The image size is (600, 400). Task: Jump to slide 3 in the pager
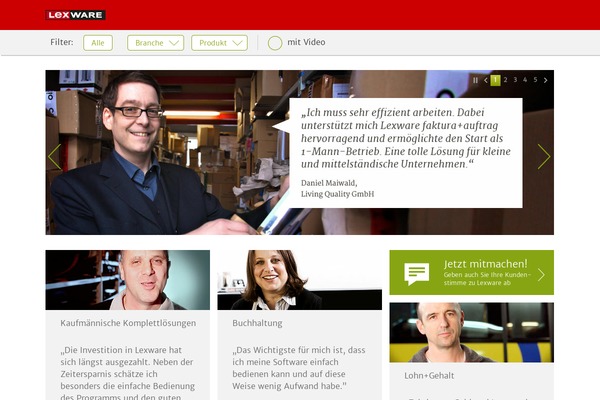click(515, 80)
